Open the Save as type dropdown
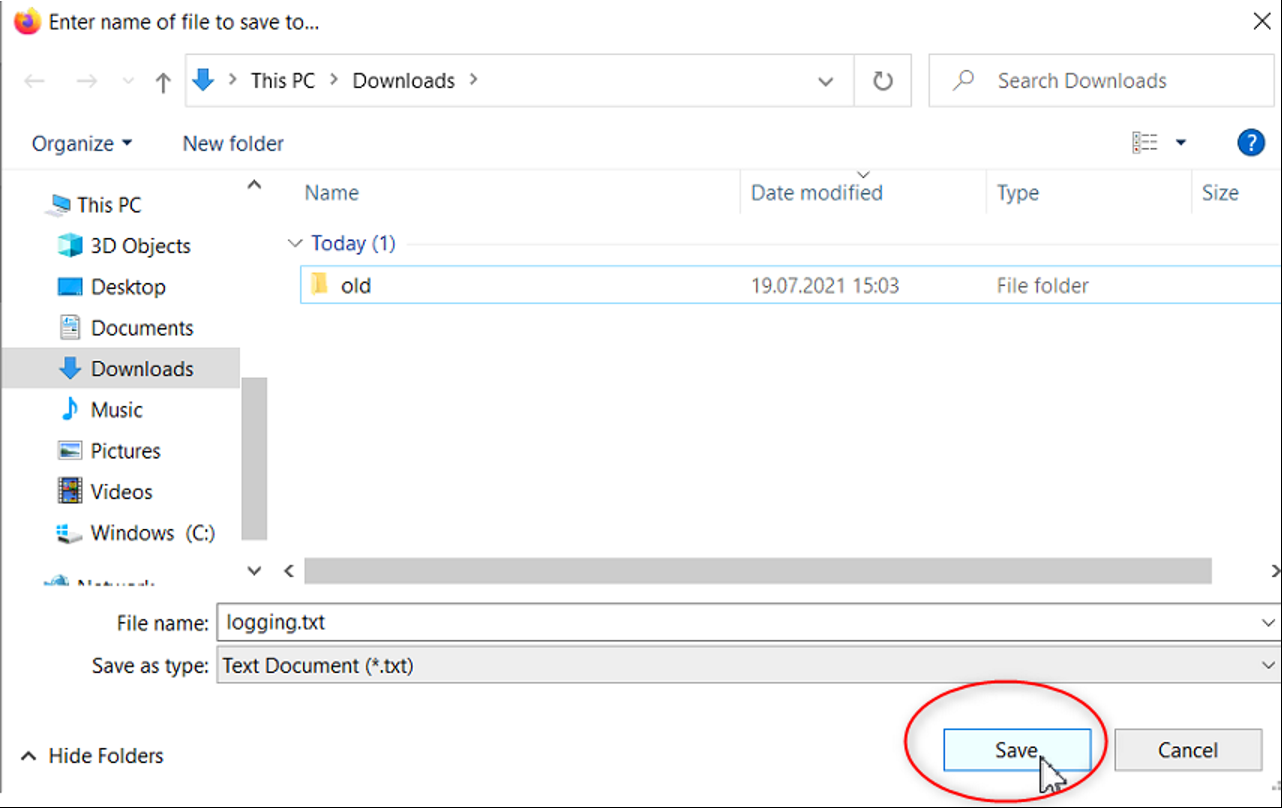Image resolution: width=1282 pixels, height=808 pixels. [x=748, y=665]
